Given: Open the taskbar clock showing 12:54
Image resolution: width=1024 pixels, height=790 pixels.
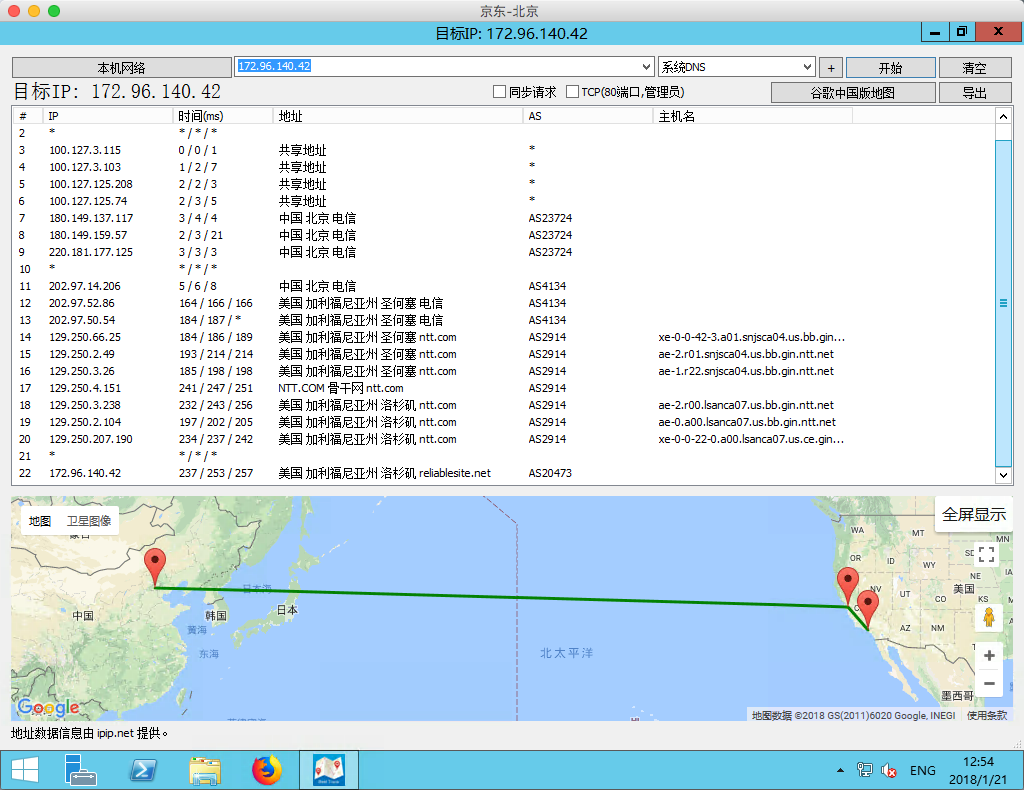Looking at the screenshot, I should pyautogui.click(x=978, y=770).
